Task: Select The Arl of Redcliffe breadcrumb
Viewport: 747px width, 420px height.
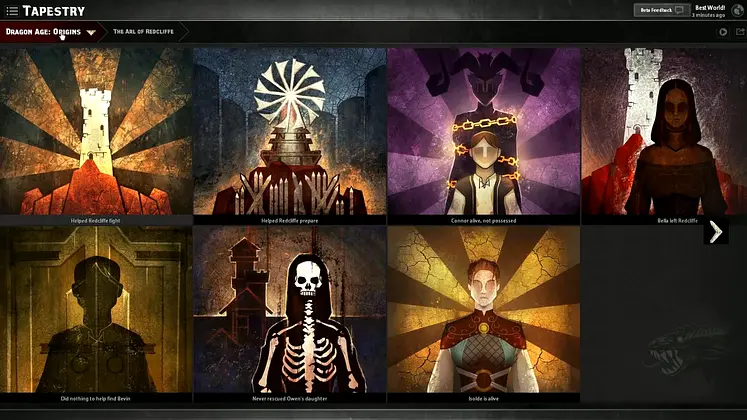Action: (143, 31)
